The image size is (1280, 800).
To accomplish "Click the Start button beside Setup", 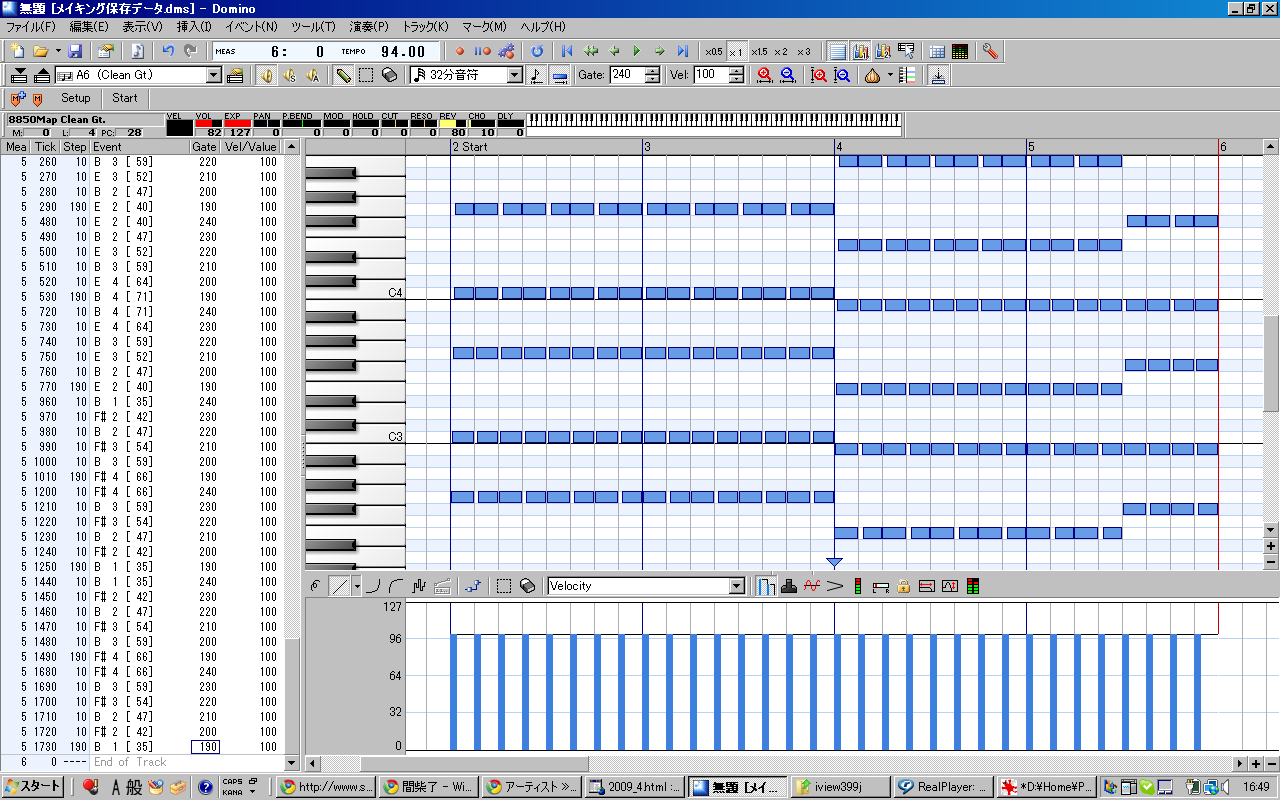I will [x=125, y=98].
